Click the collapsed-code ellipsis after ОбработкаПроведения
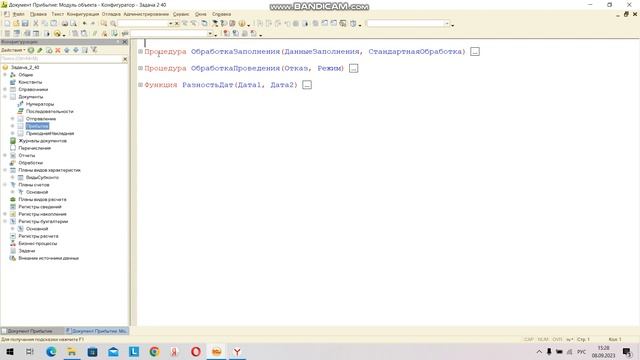 click(354, 69)
